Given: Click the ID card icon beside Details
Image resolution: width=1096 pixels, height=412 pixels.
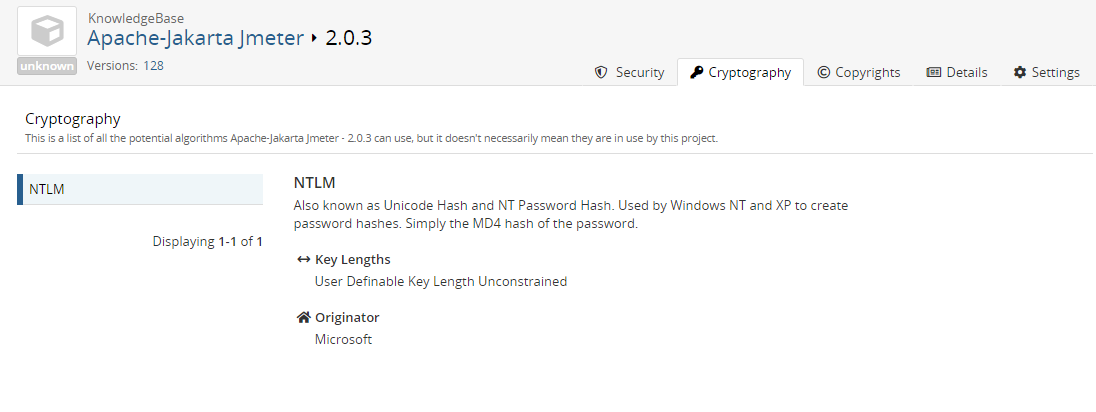Looking at the screenshot, I should tap(934, 72).
